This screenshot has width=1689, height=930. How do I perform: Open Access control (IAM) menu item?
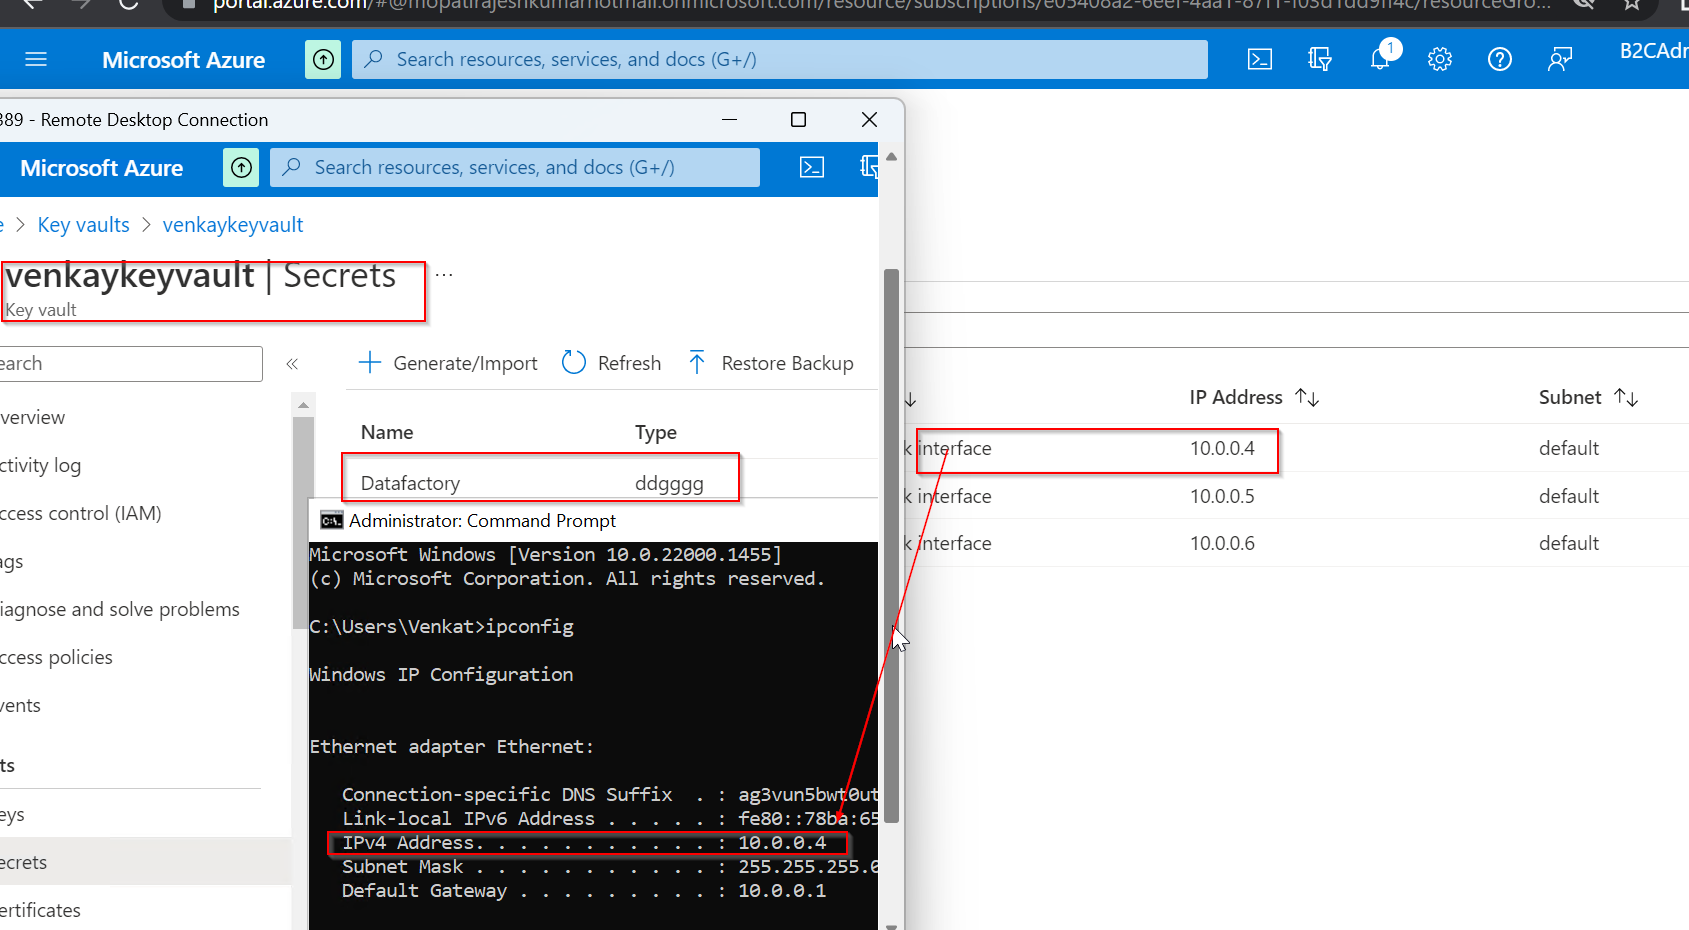click(81, 513)
